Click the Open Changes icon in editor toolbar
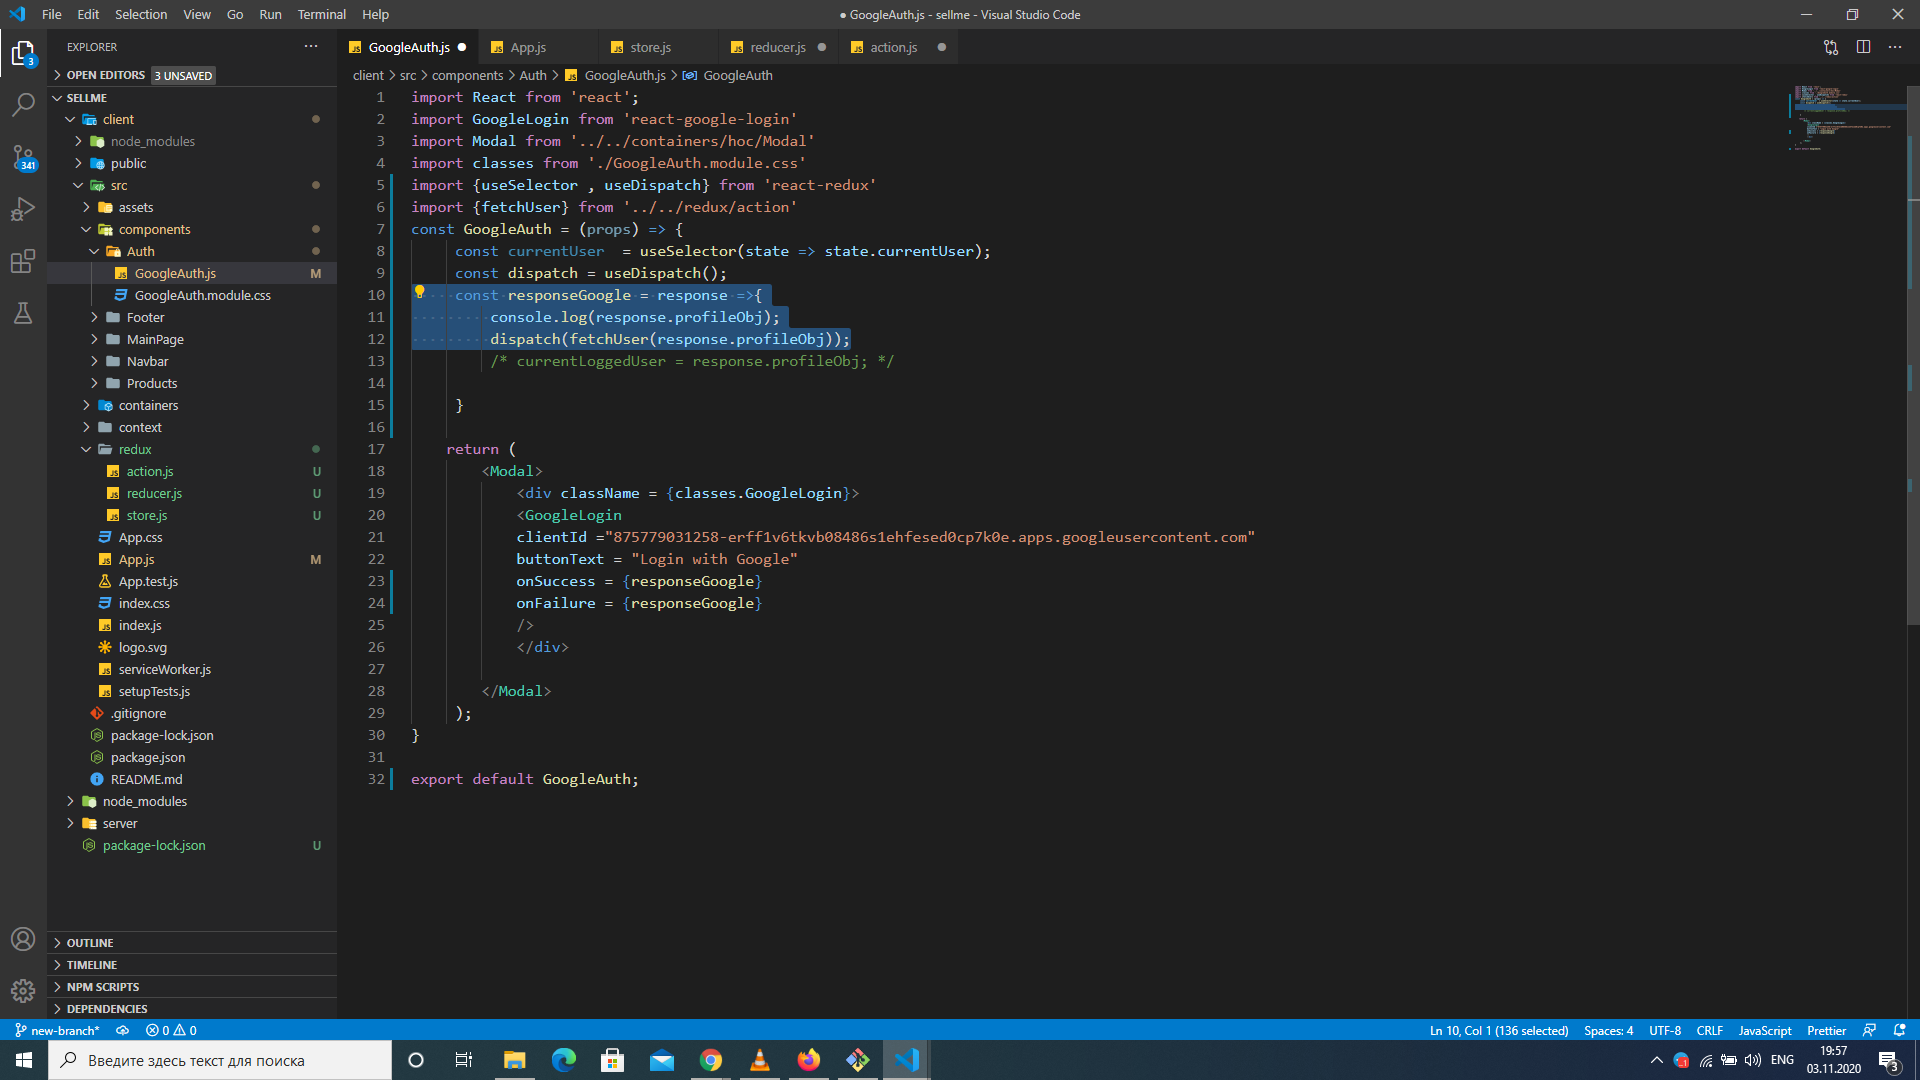Image resolution: width=1920 pixels, height=1080 pixels. point(1831,47)
